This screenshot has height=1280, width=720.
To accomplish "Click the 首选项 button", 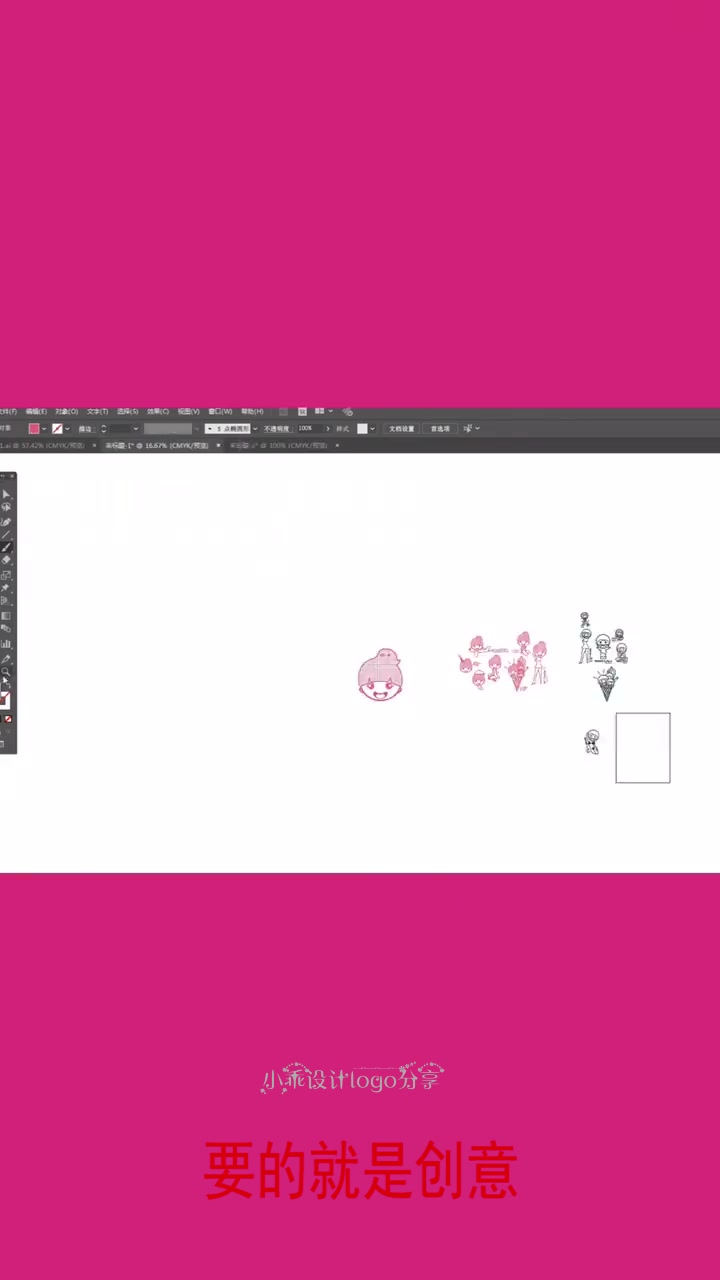I will 440,429.
